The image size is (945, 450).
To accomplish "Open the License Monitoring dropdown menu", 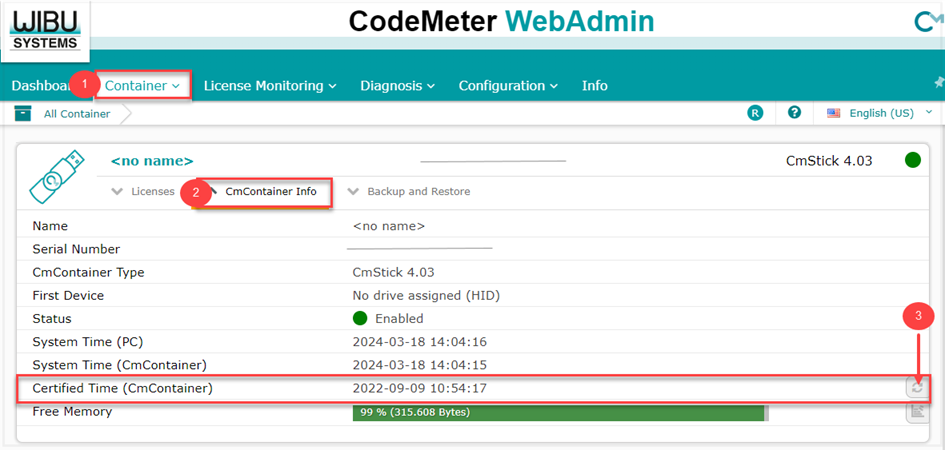I will pos(270,86).
